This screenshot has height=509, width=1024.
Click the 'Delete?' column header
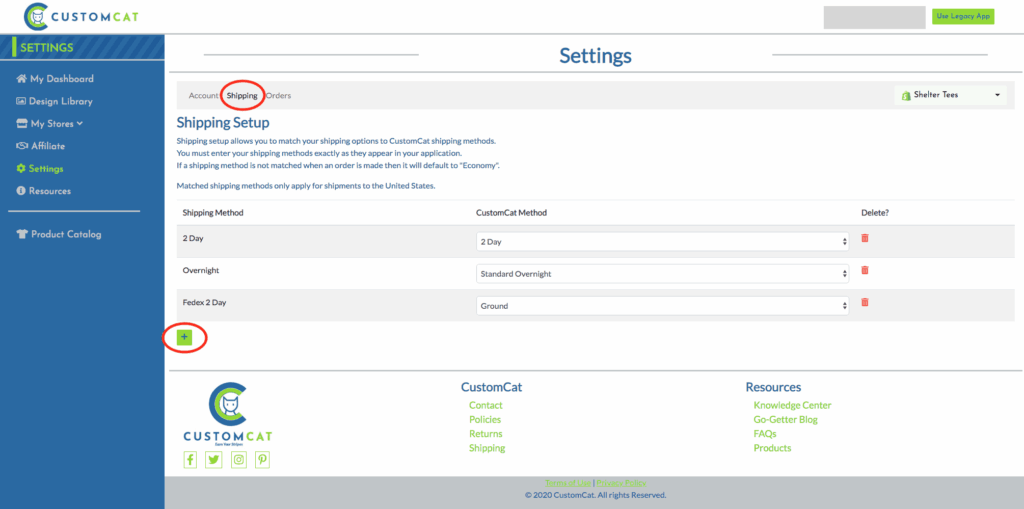click(875, 213)
